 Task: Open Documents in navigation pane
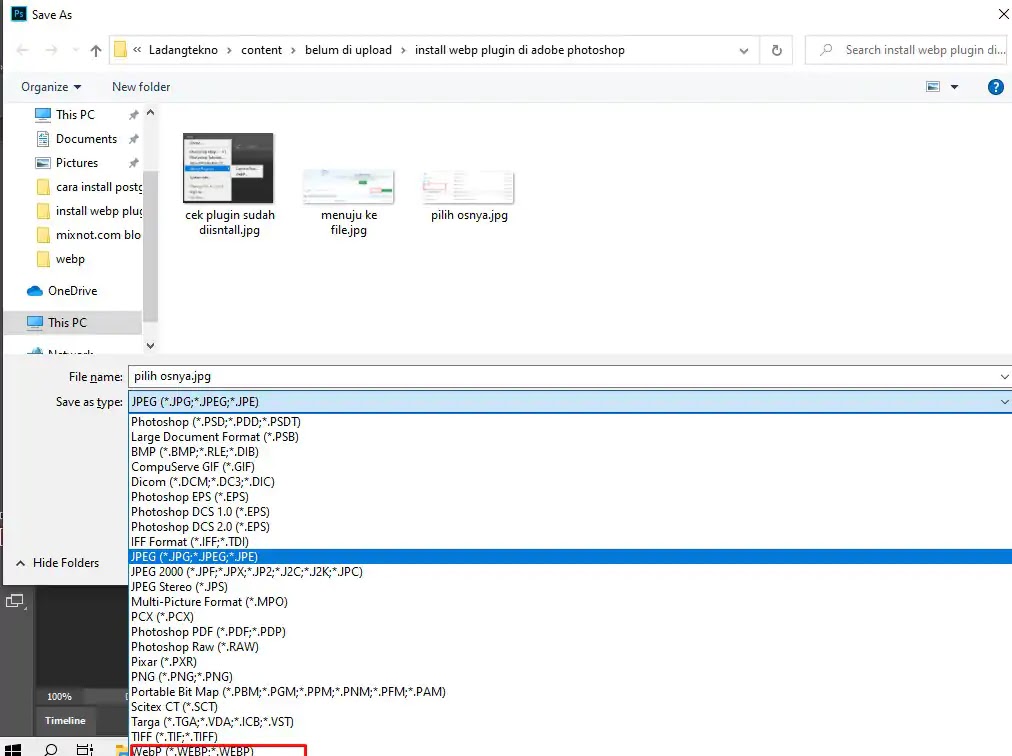coord(86,139)
